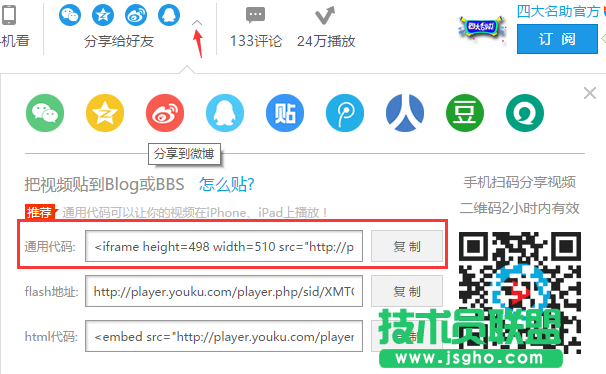The width and height of the screenshot is (606, 374).
Task: Copy the 通用代码 with its 复制 button
Action: [407, 246]
